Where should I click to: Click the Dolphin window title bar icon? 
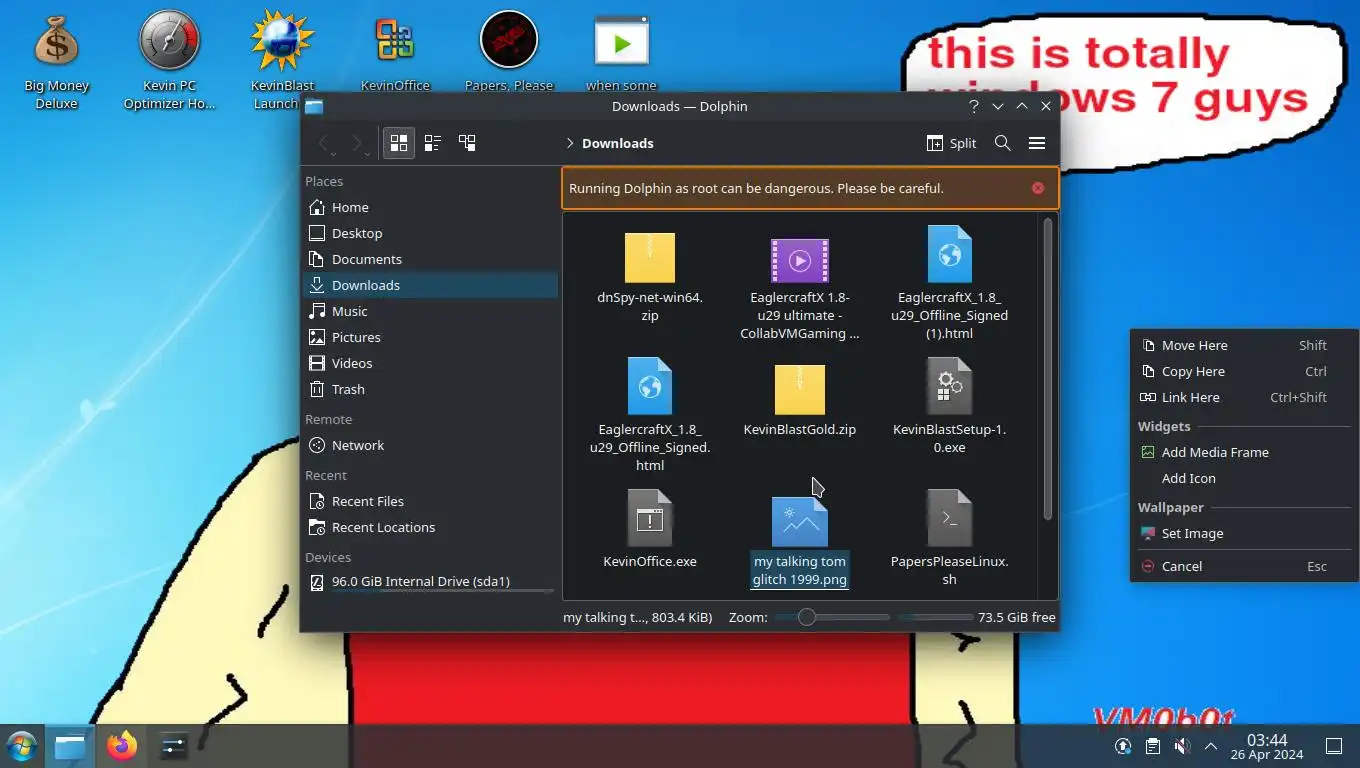click(314, 106)
